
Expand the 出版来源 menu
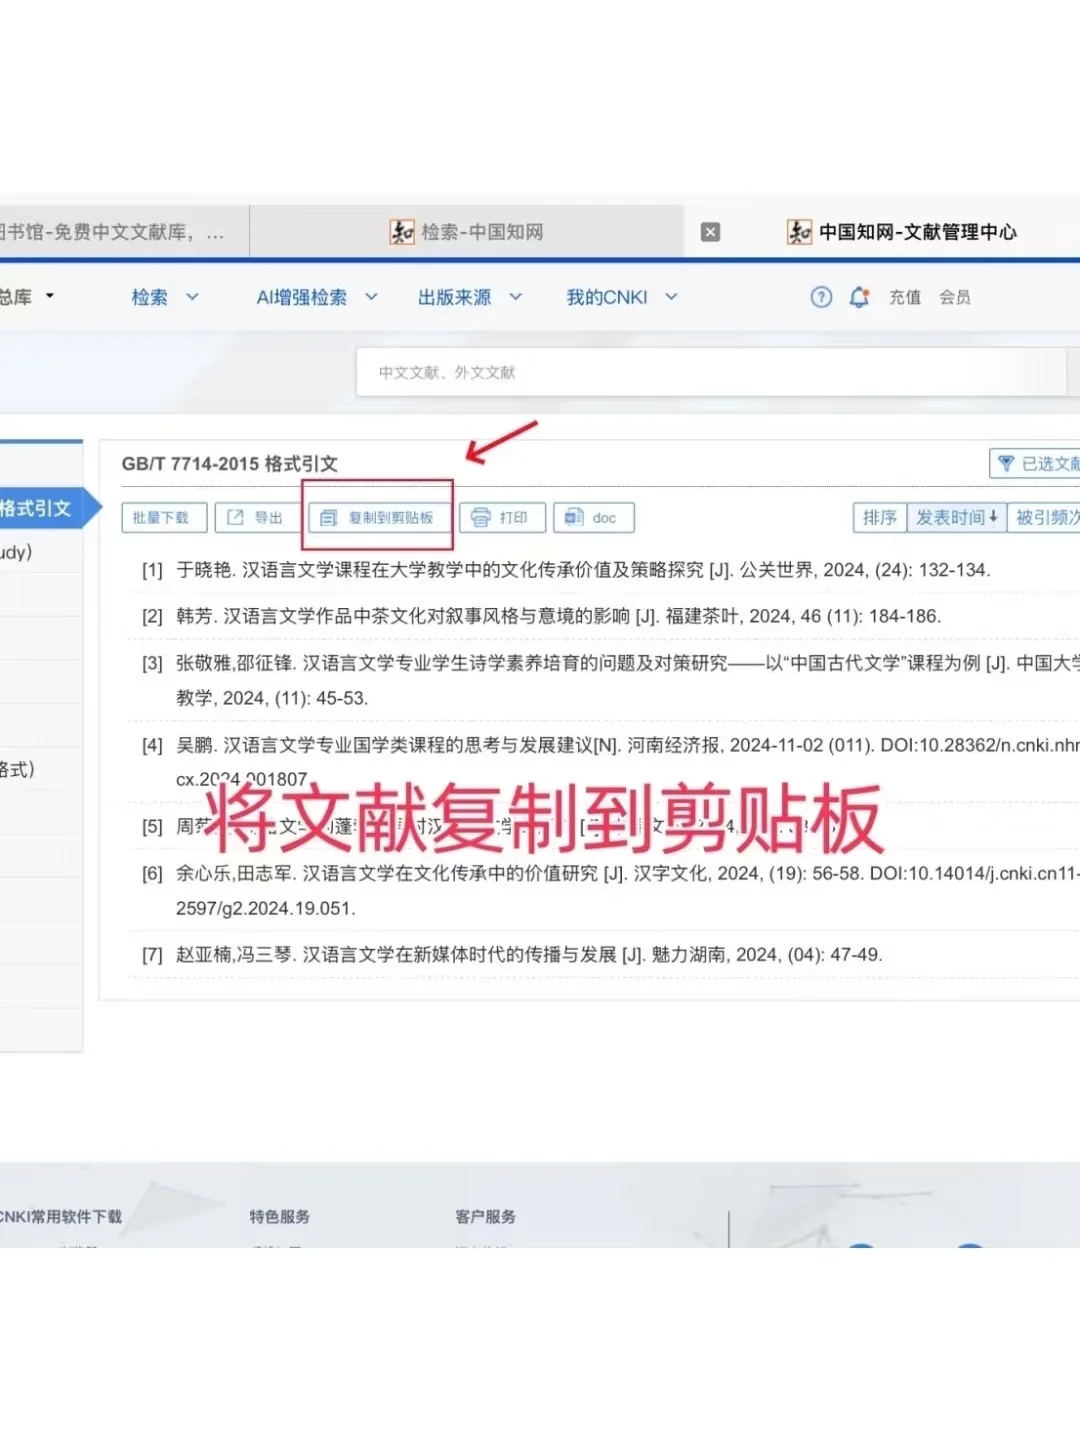(x=470, y=297)
